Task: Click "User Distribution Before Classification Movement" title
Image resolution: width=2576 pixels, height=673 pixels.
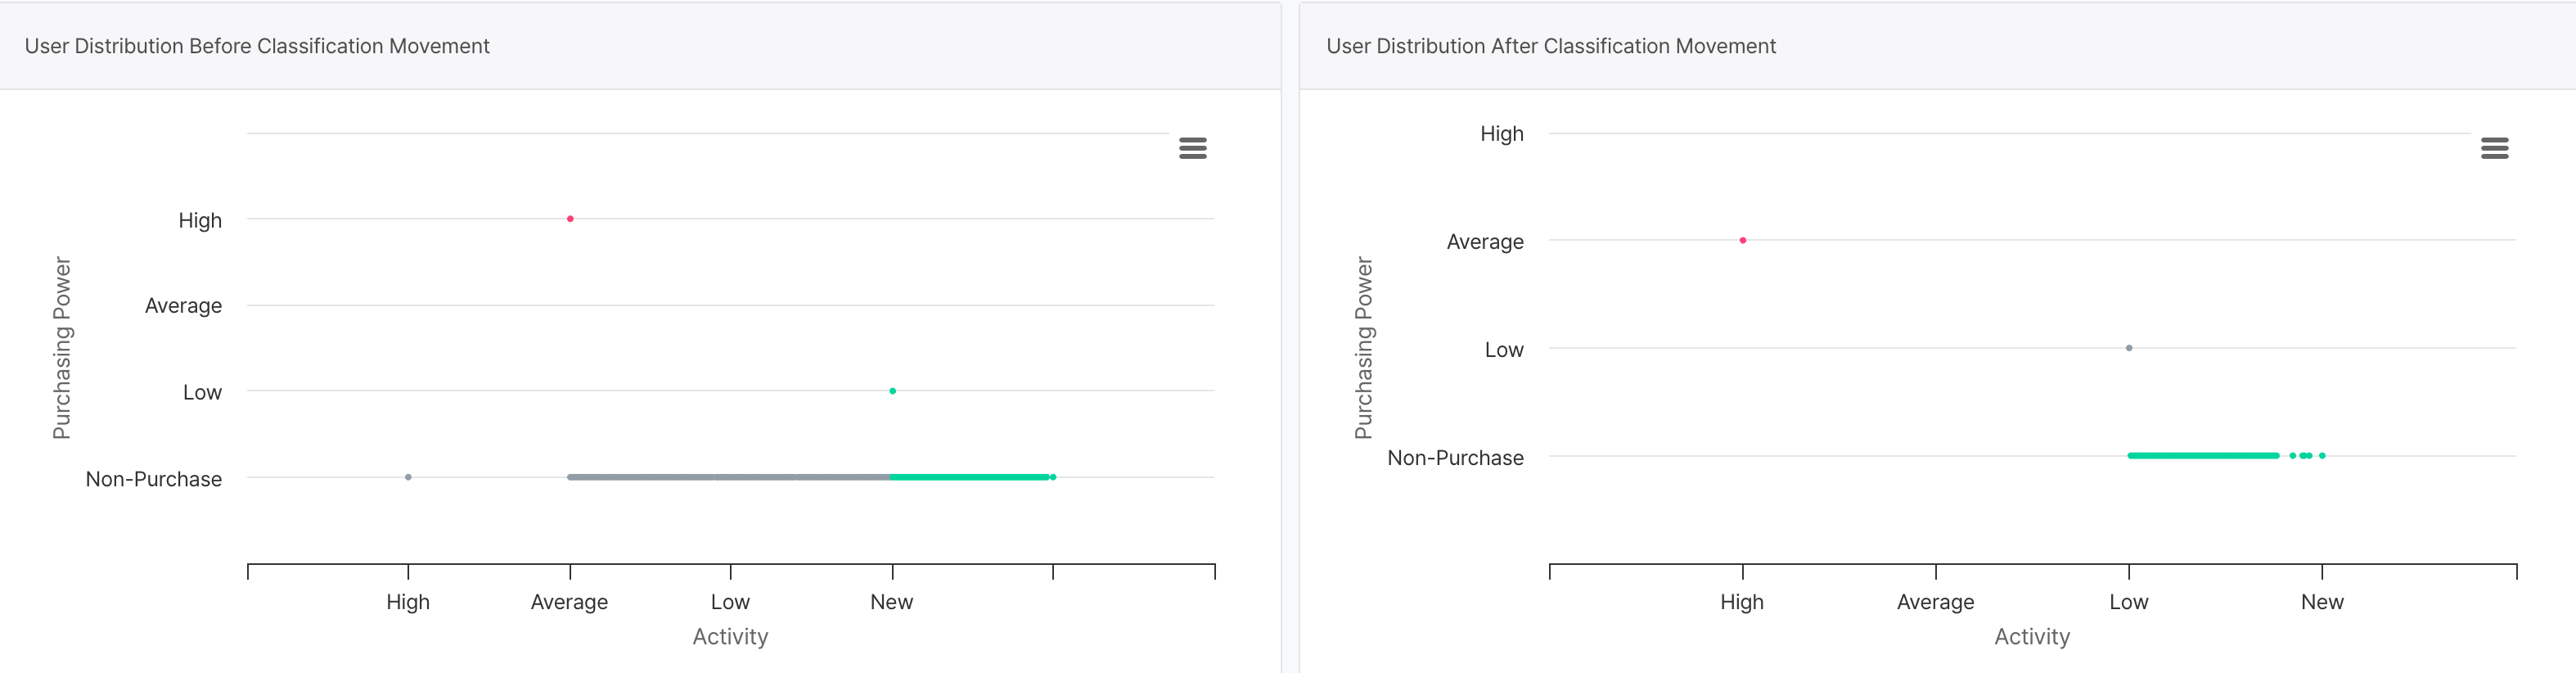Action: pyautogui.click(x=257, y=46)
